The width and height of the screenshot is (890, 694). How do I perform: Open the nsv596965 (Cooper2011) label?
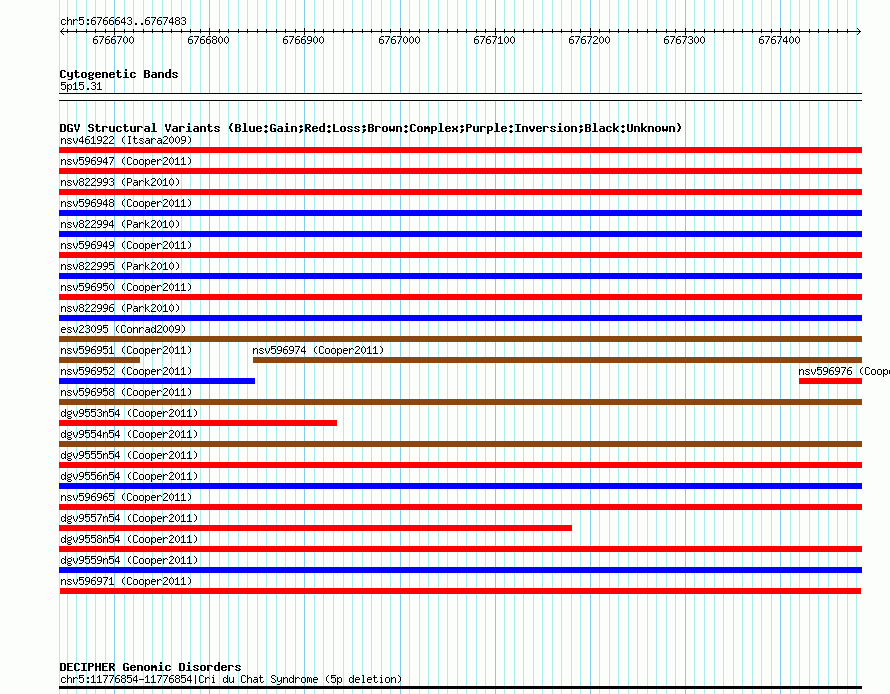coord(126,497)
